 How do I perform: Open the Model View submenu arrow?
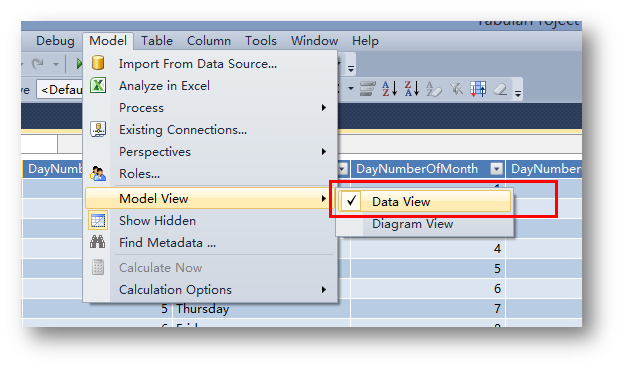(324, 198)
